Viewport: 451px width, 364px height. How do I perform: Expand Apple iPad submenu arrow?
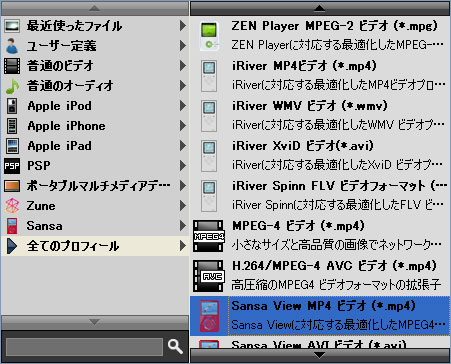coord(182,146)
